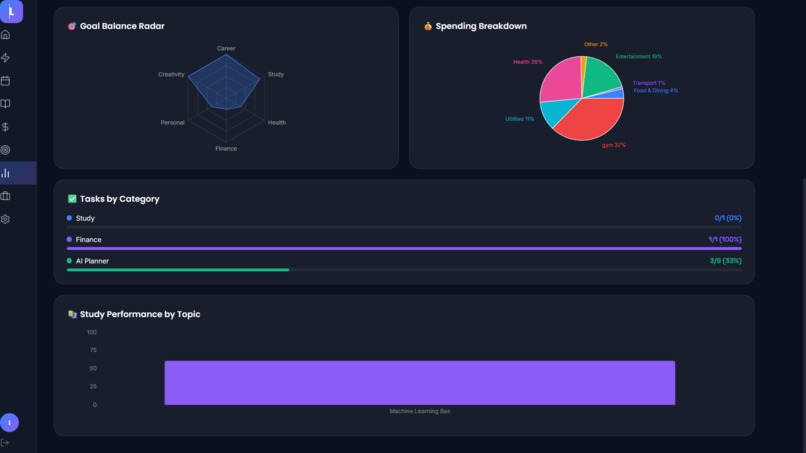The image size is (806, 453).
Task: Click the purple dot next to Finance
Action: 69,240
